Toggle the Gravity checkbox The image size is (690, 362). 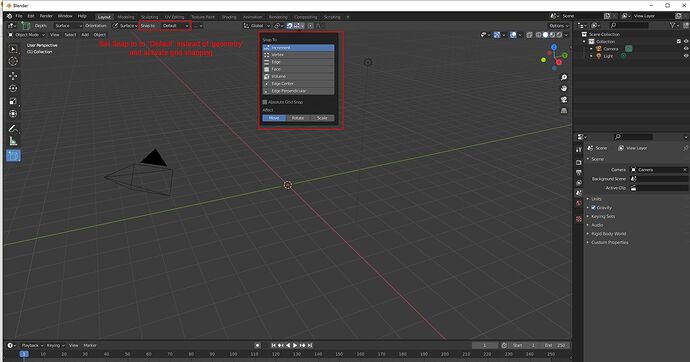click(593, 208)
